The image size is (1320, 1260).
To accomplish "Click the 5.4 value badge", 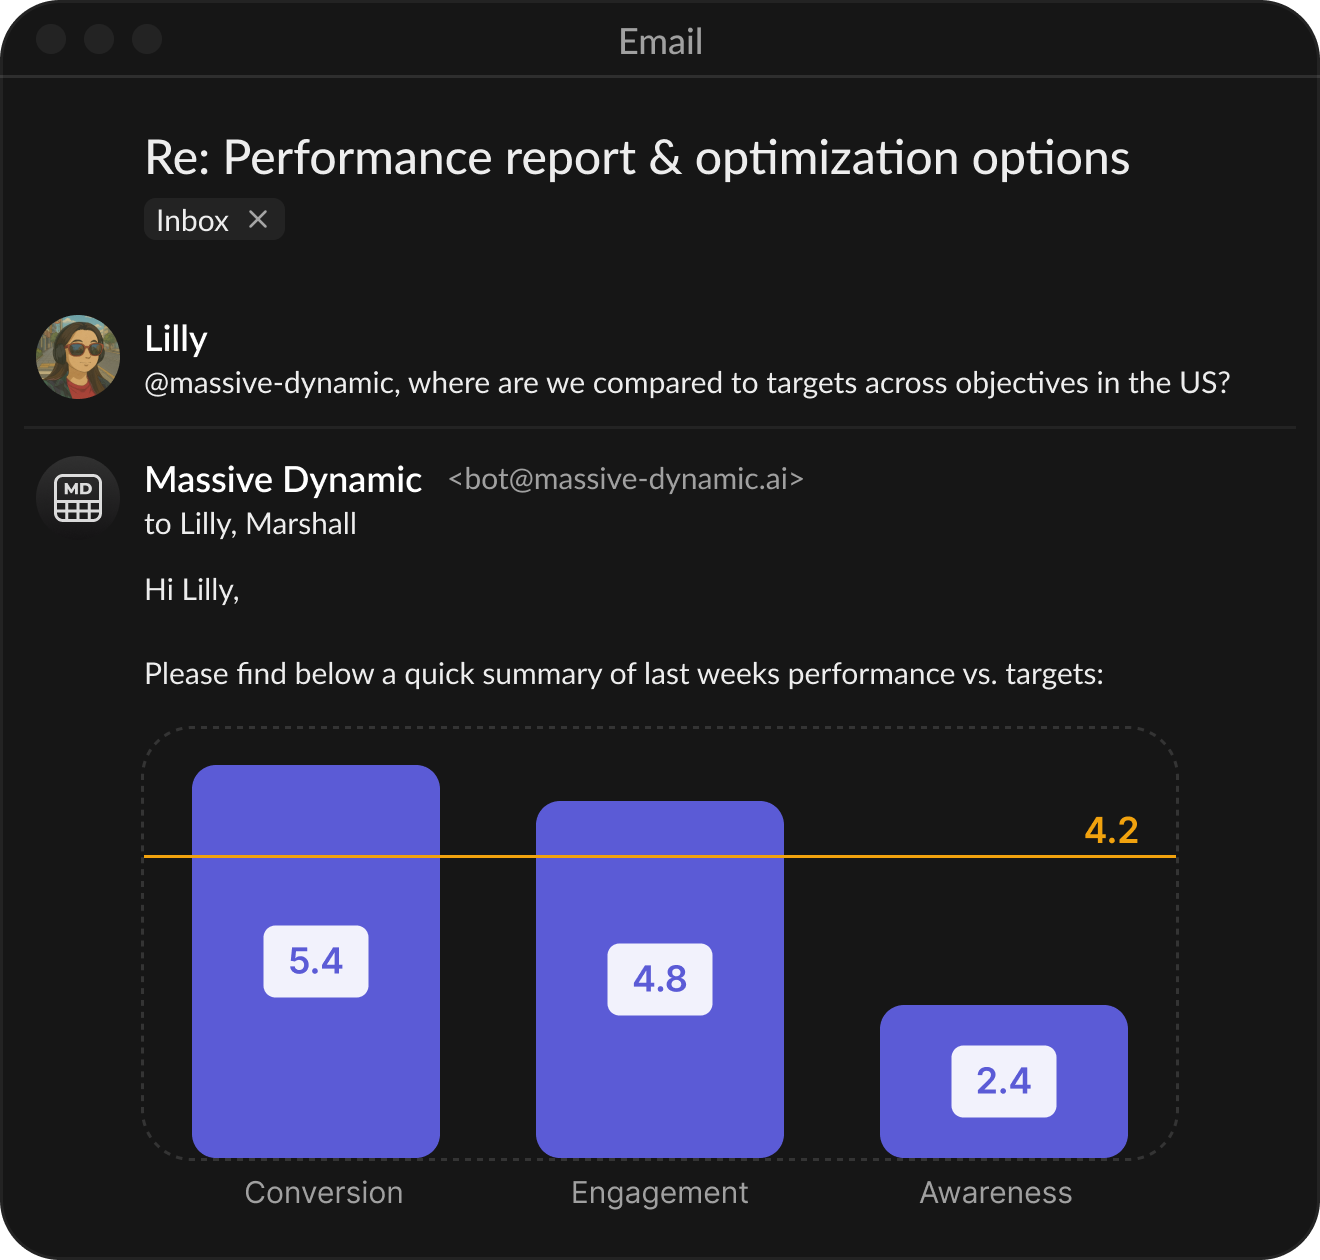I will click(x=316, y=961).
